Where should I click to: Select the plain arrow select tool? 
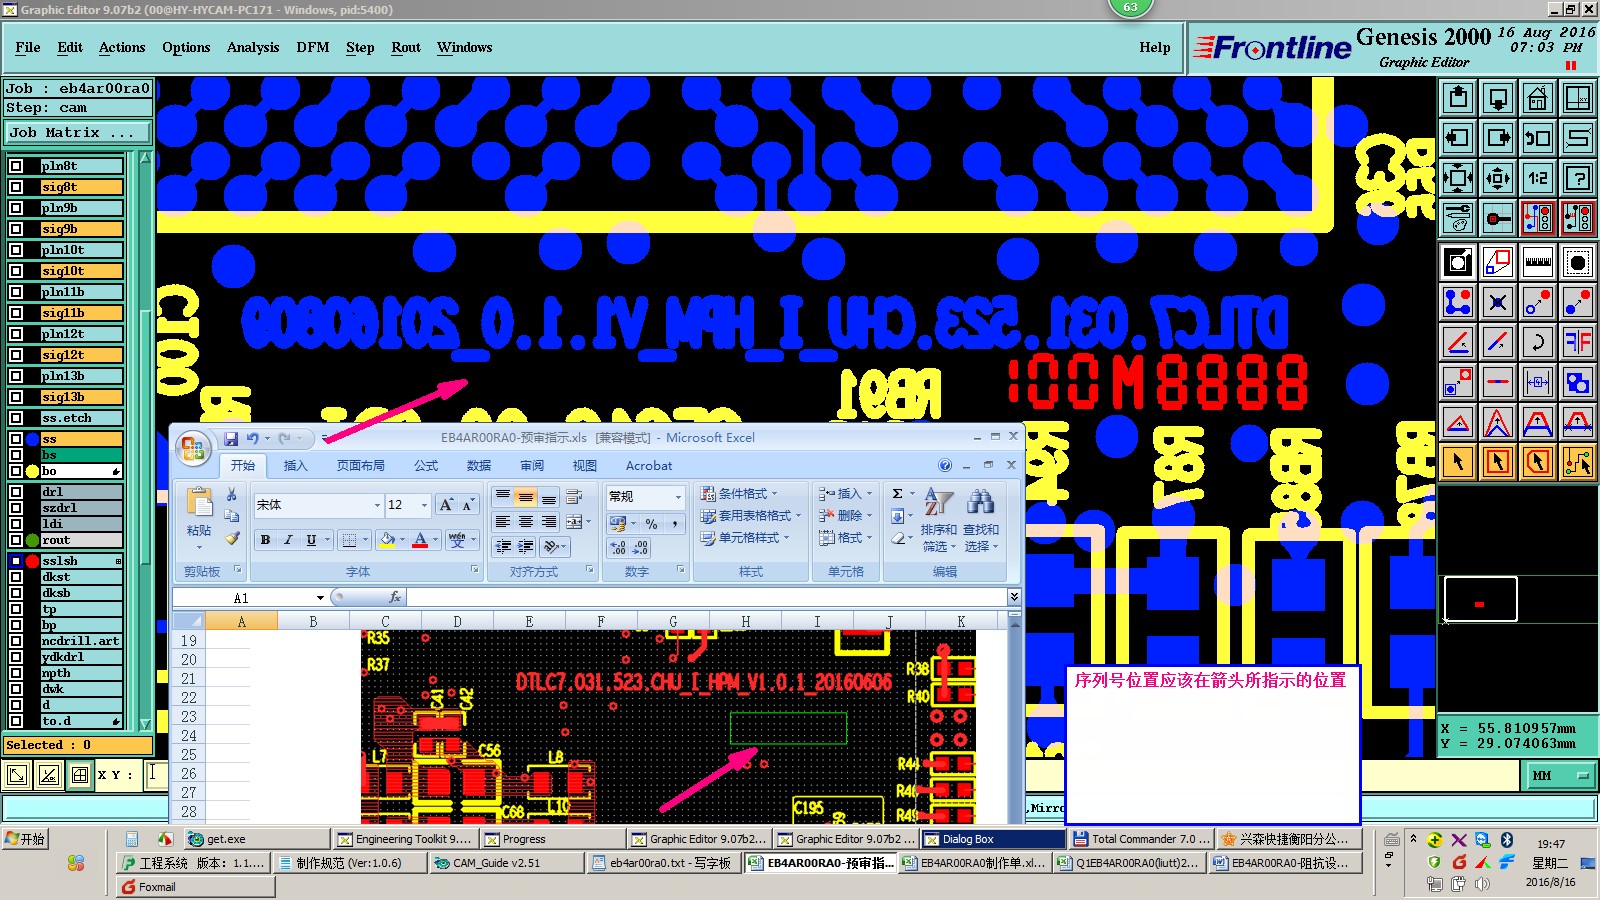coord(1458,462)
